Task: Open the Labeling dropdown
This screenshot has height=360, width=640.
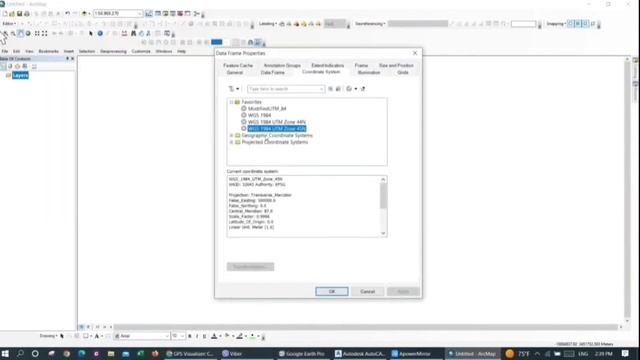Action: (x=268, y=24)
